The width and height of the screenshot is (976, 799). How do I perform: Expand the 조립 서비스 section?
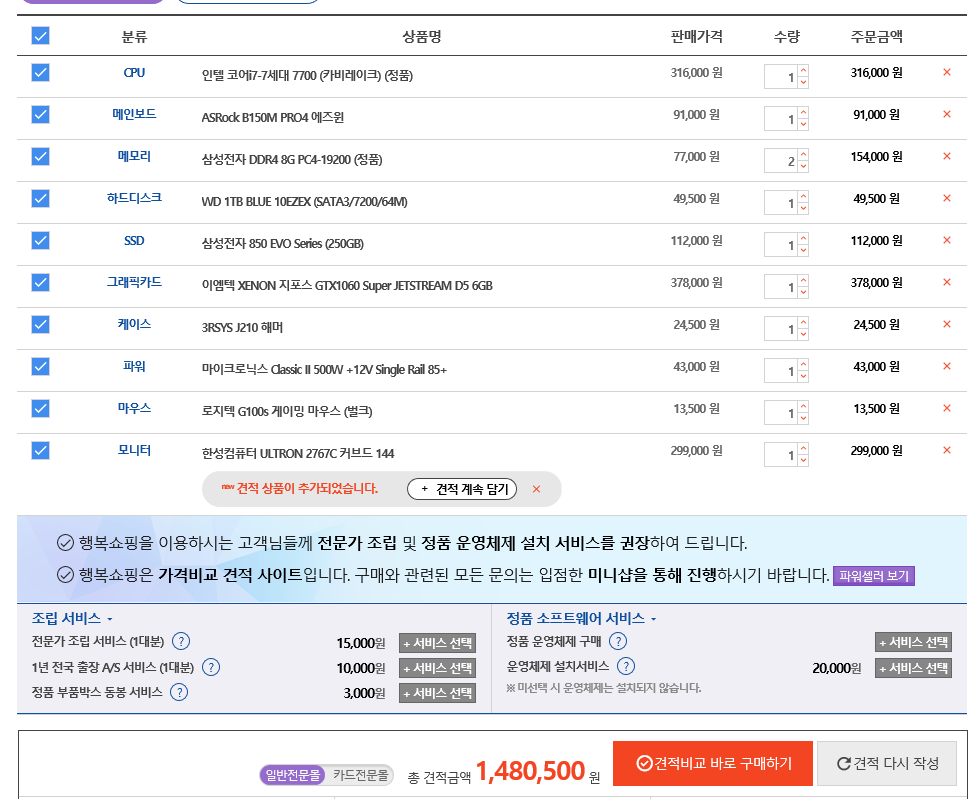tap(72, 619)
